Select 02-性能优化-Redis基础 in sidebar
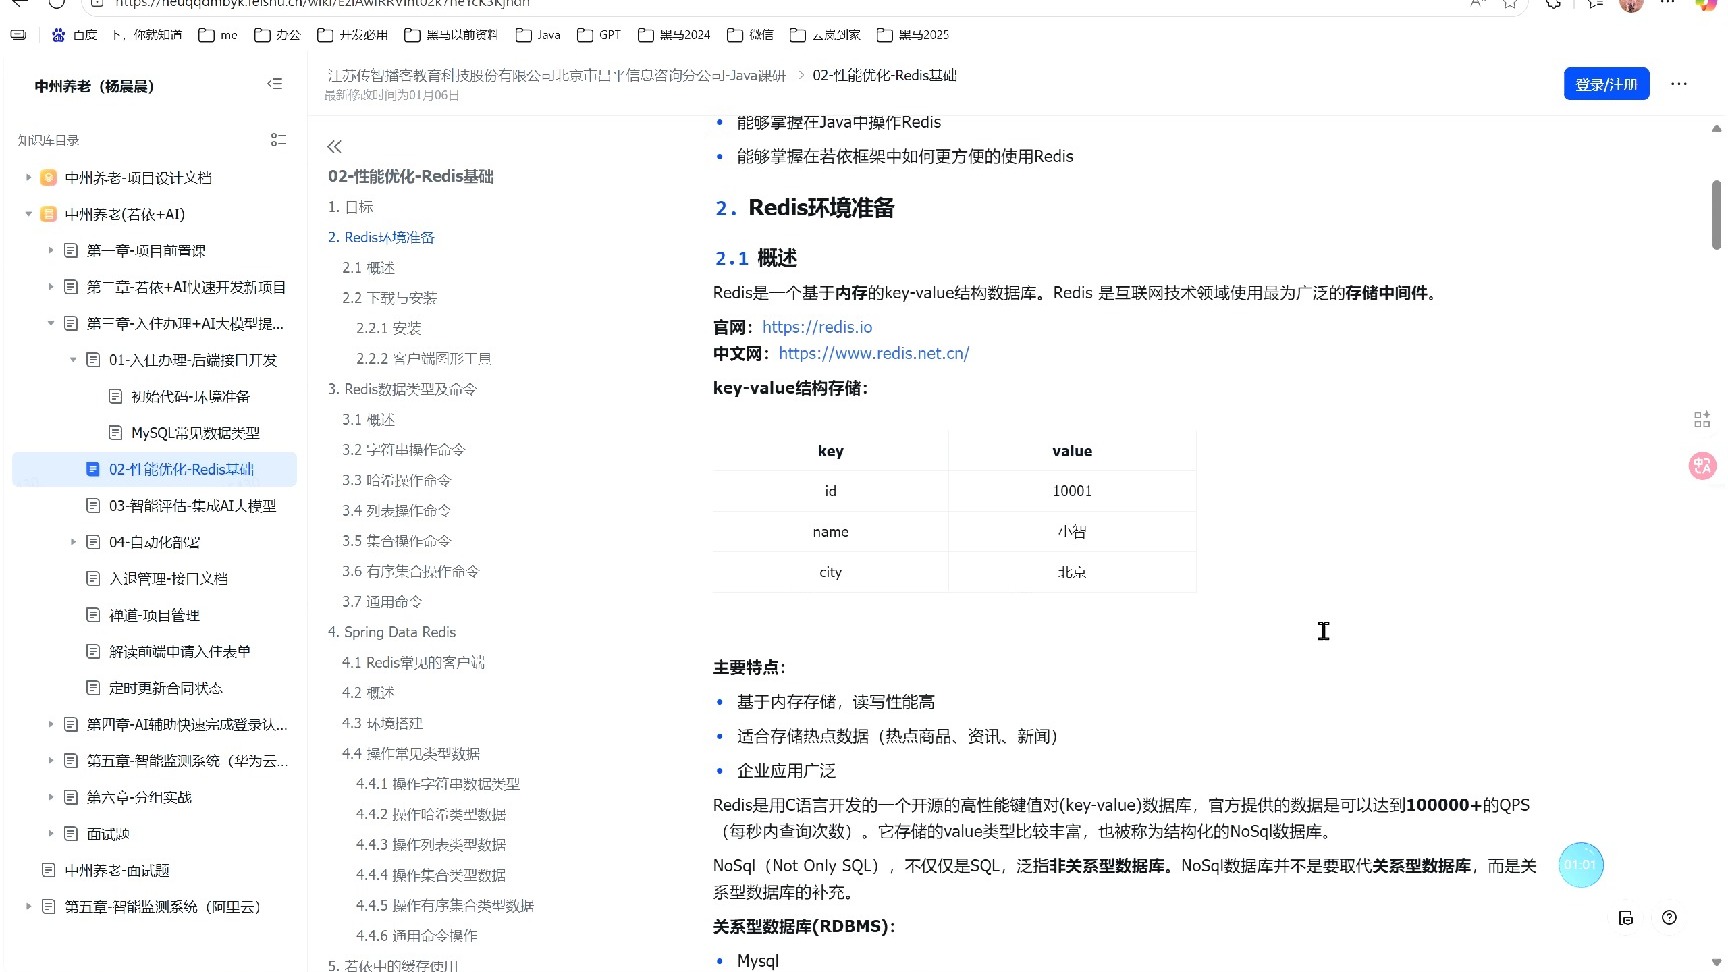 click(155, 469)
